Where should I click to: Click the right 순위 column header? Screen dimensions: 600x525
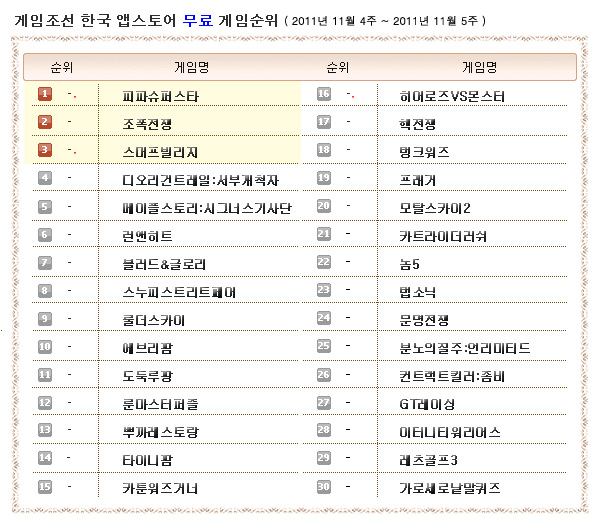coord(338,67)
